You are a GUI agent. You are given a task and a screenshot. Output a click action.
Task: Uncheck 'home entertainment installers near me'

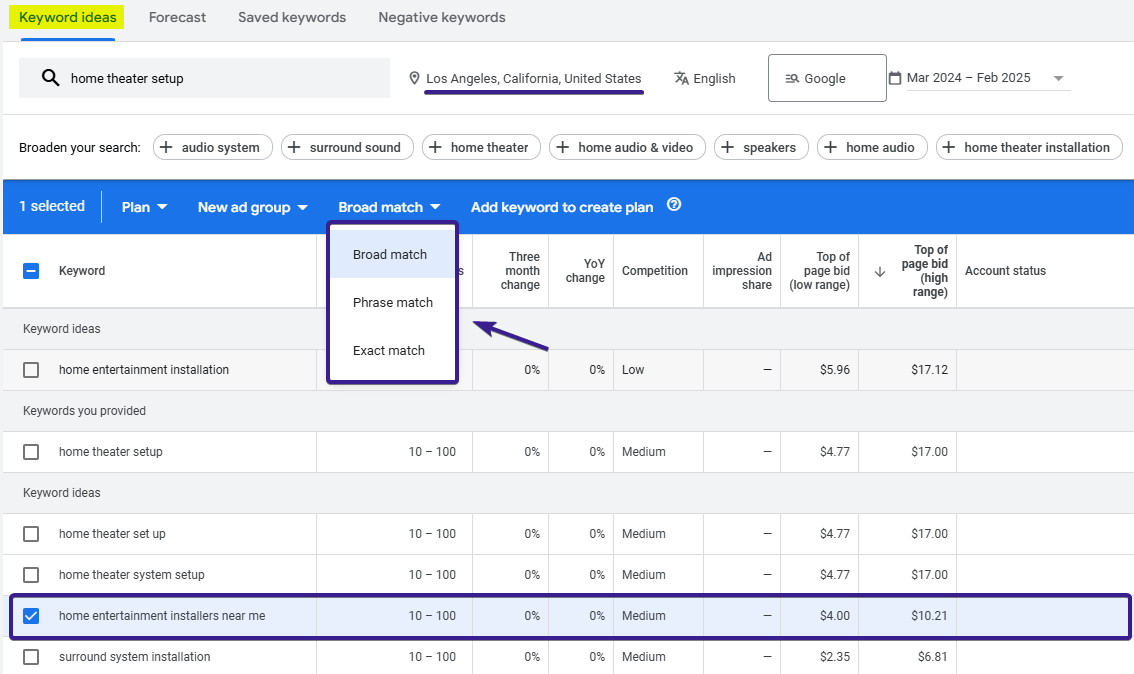pos(30,616)
